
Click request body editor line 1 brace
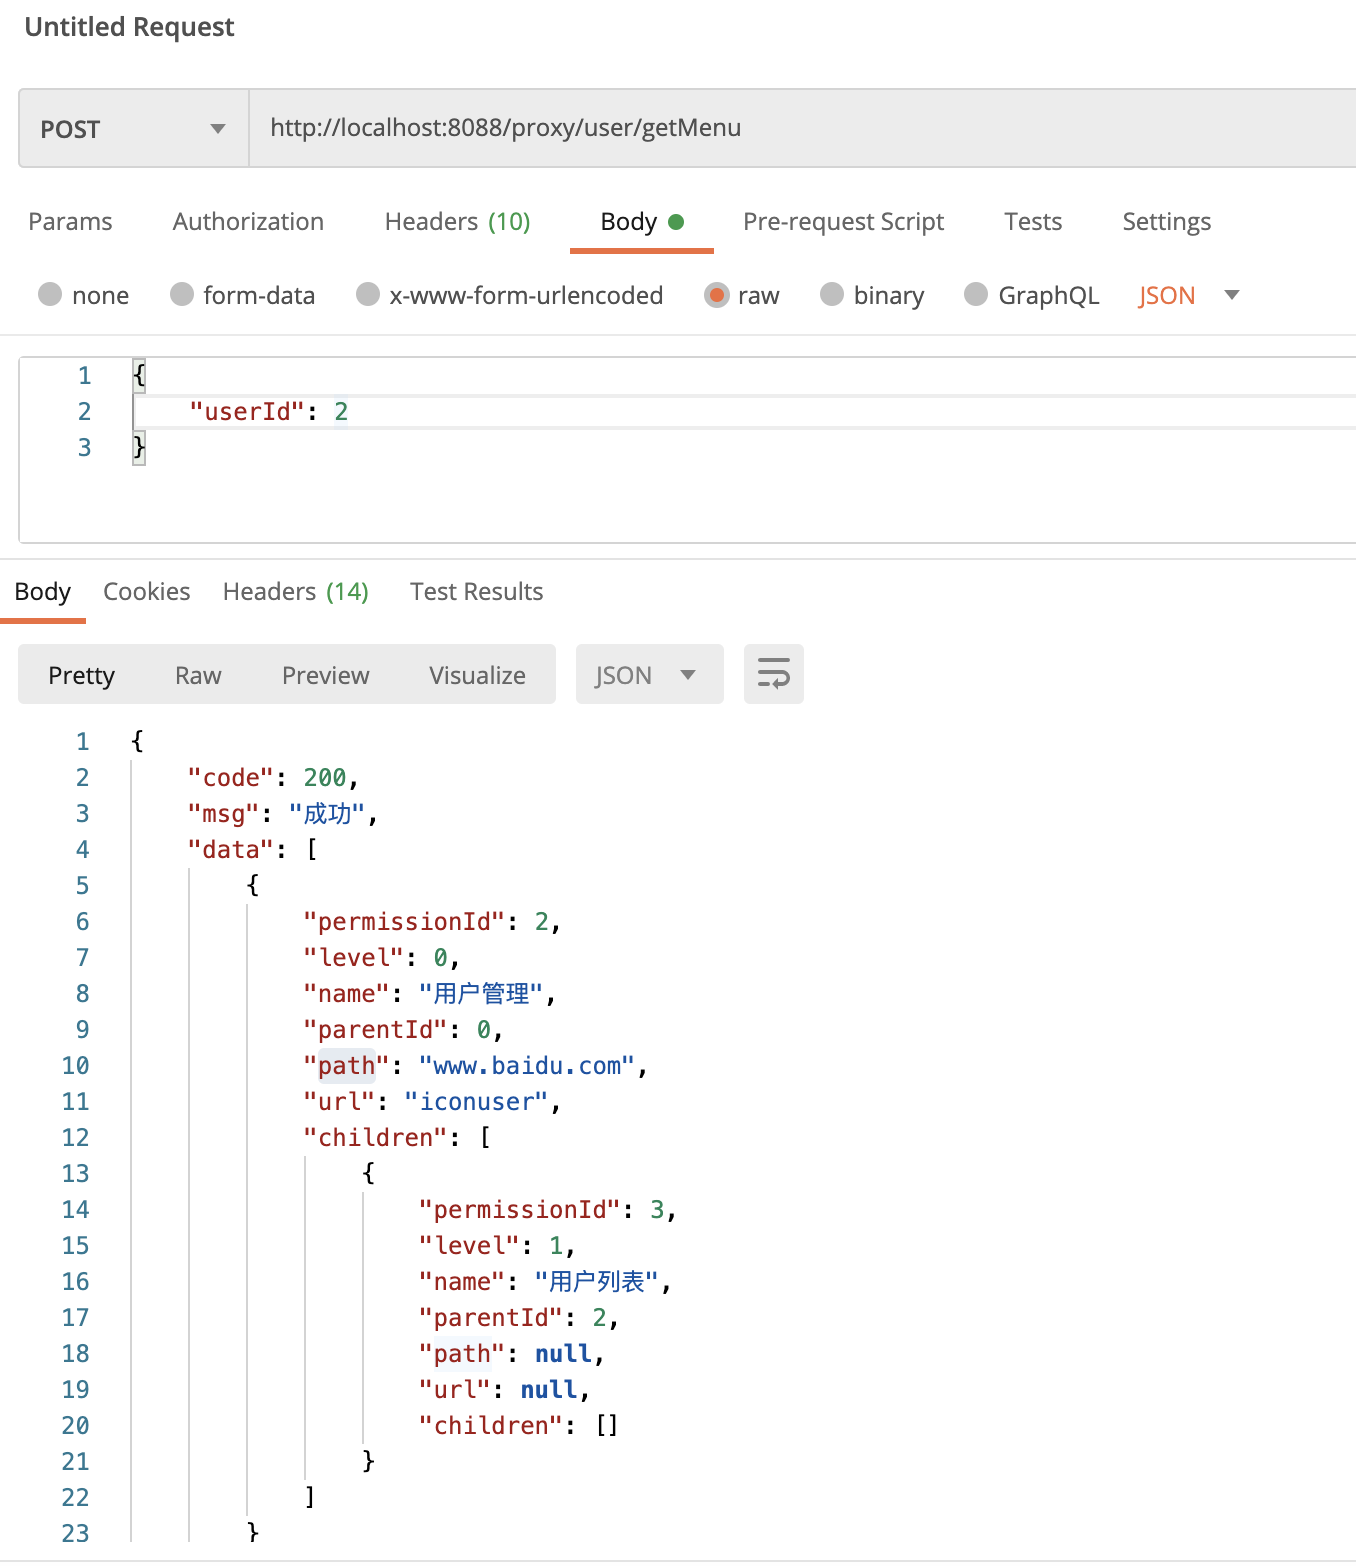(x=139, y=375)
